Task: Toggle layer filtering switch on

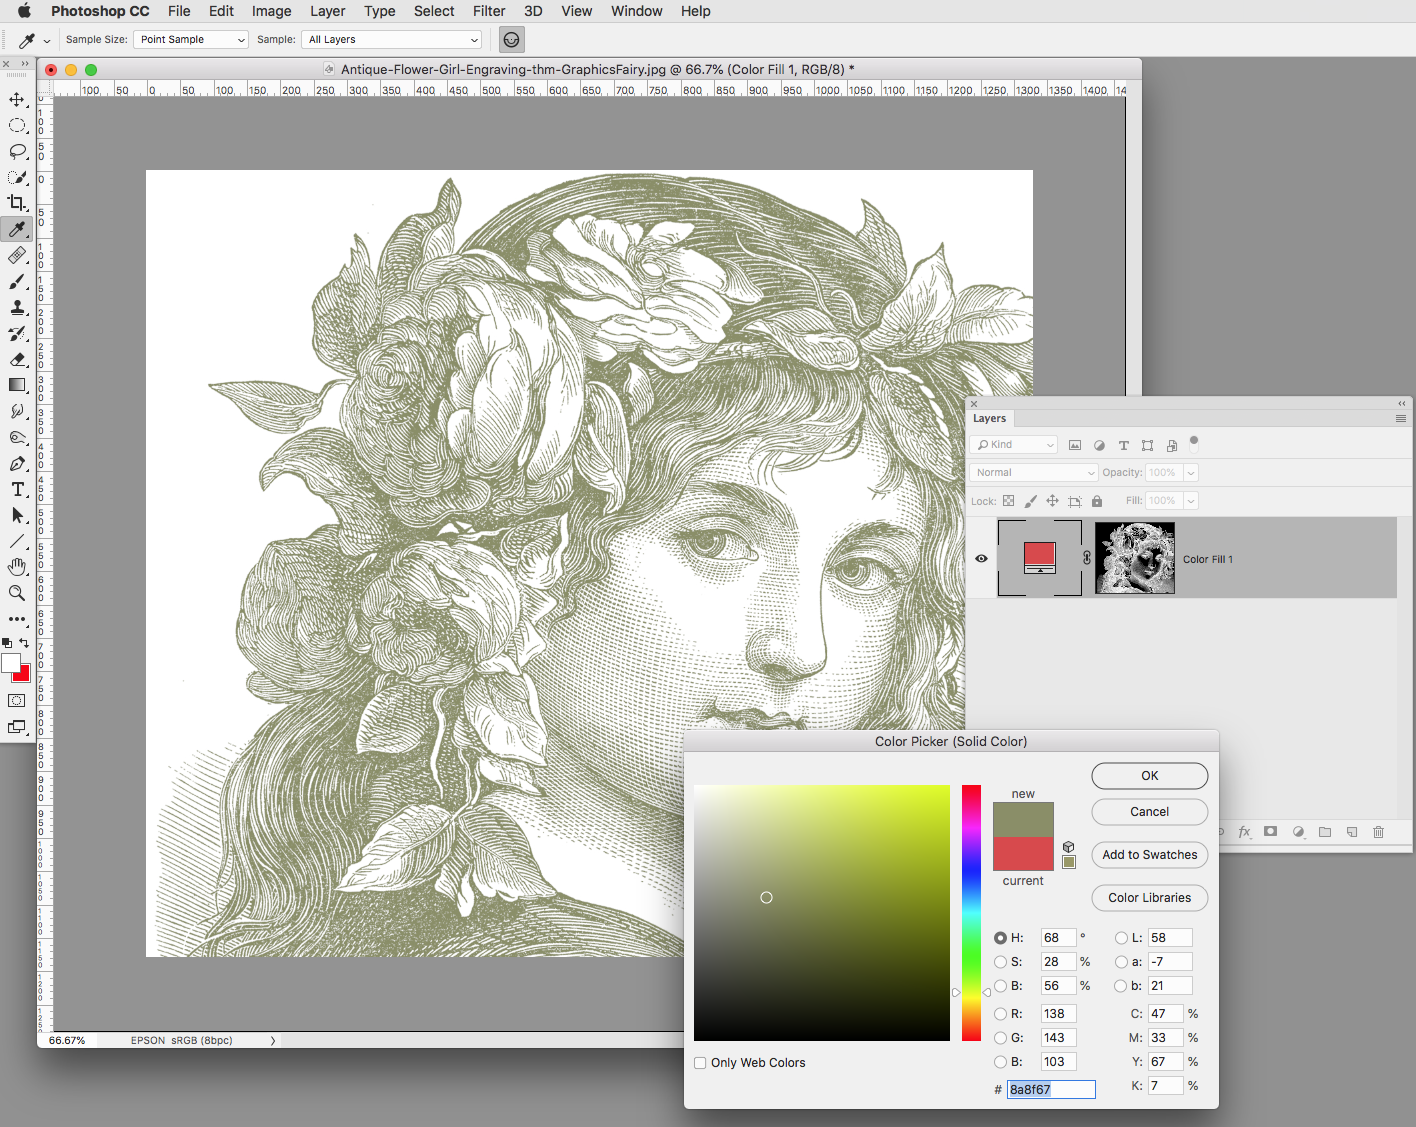Action: click(x=1194, y=443)
